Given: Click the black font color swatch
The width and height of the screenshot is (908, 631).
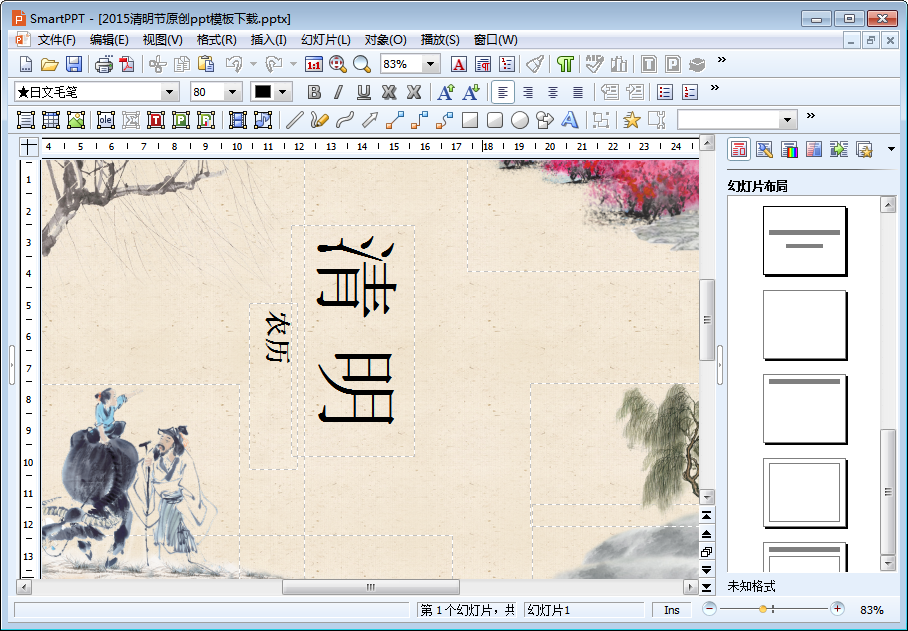Looking at the screenshot, I should [x=263, y=92].
